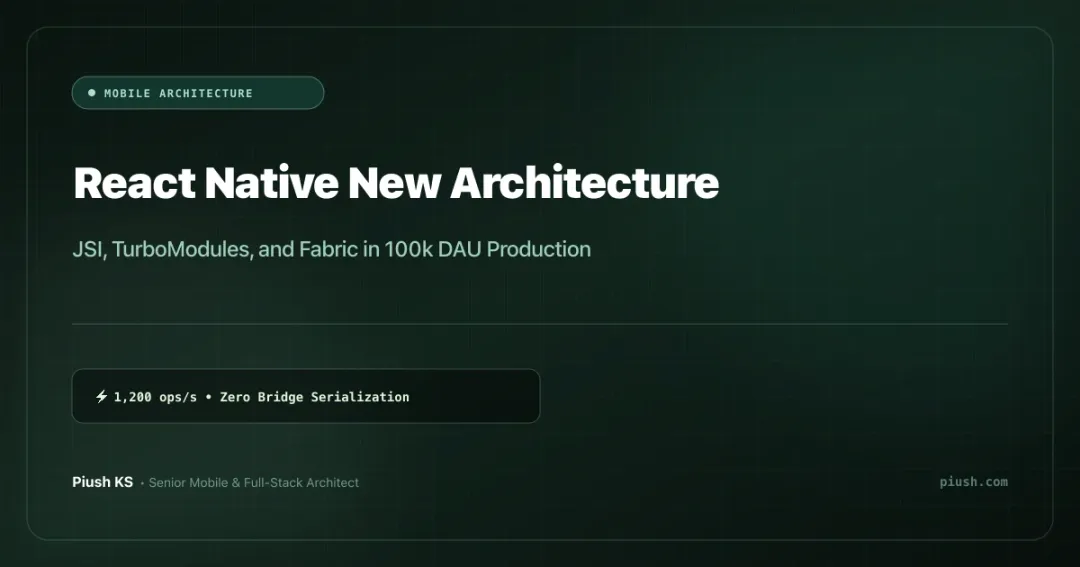This screenshot has width=1080, height=567.
Task: Click the author name "Piush KS"
Action: pyautogui.click(x=103, y=482)
